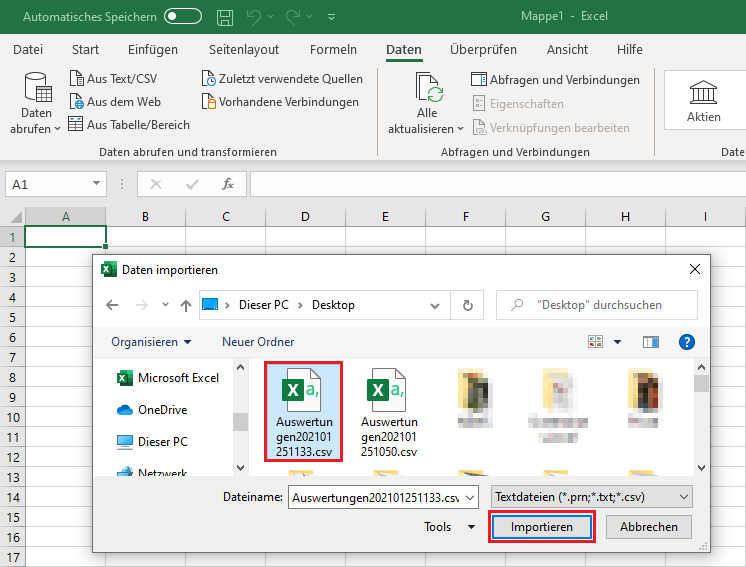
Task: Click the Alle aktualisieren refresh icon
Action: pos(428,87)
